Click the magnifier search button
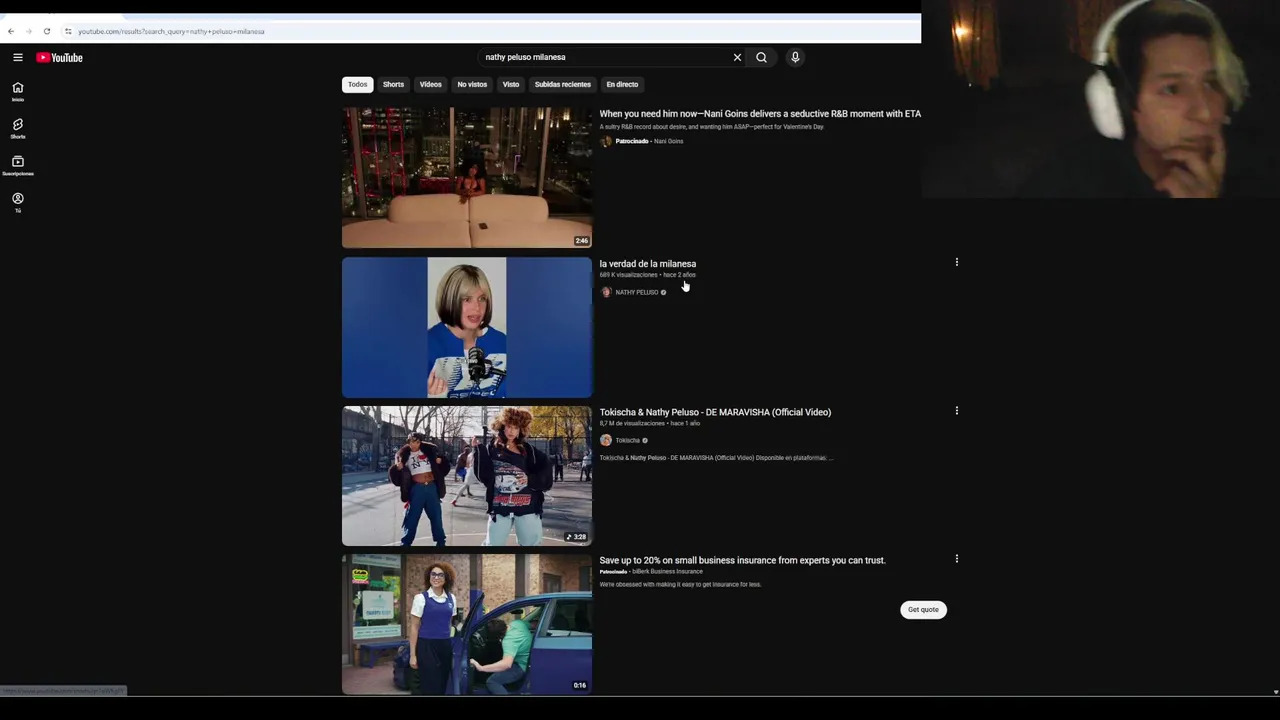This screenshot has width=1280, height=720. pos(761,57)
